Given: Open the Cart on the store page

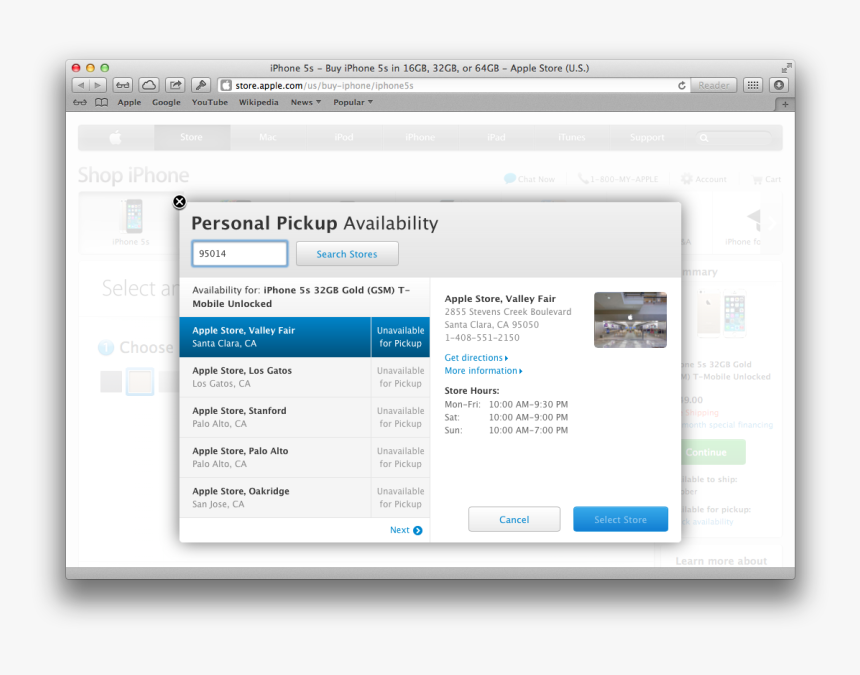Looking at the screenshot, I should (766, 179).
